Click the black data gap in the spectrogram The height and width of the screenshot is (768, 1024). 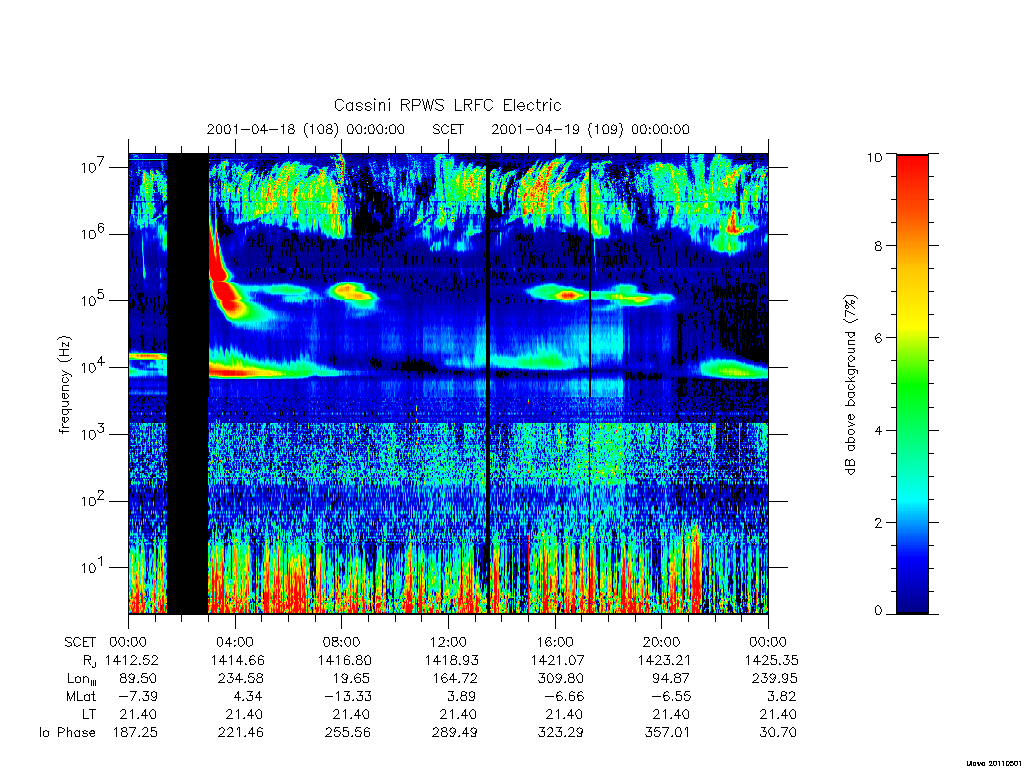(187, 384)
